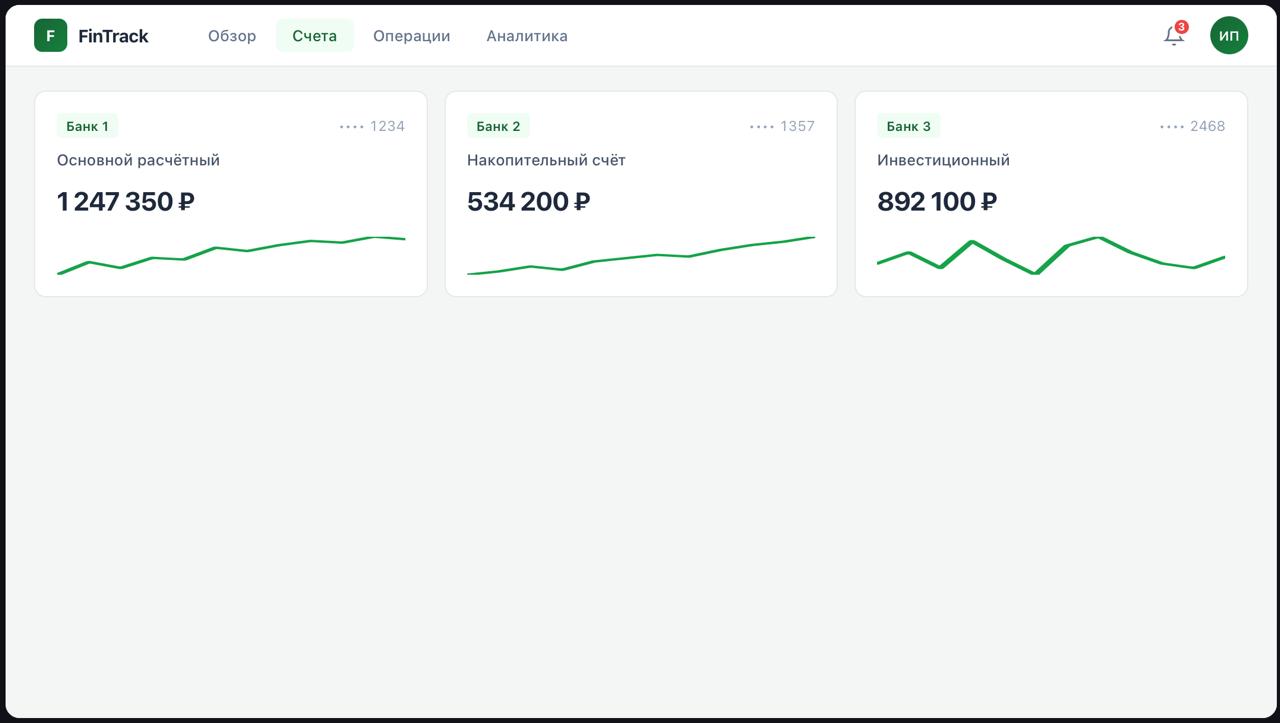Viewport: 1280px width, 723px height.
Task: Open the ИП user avatar
Action: click(x=1229, y=36)
